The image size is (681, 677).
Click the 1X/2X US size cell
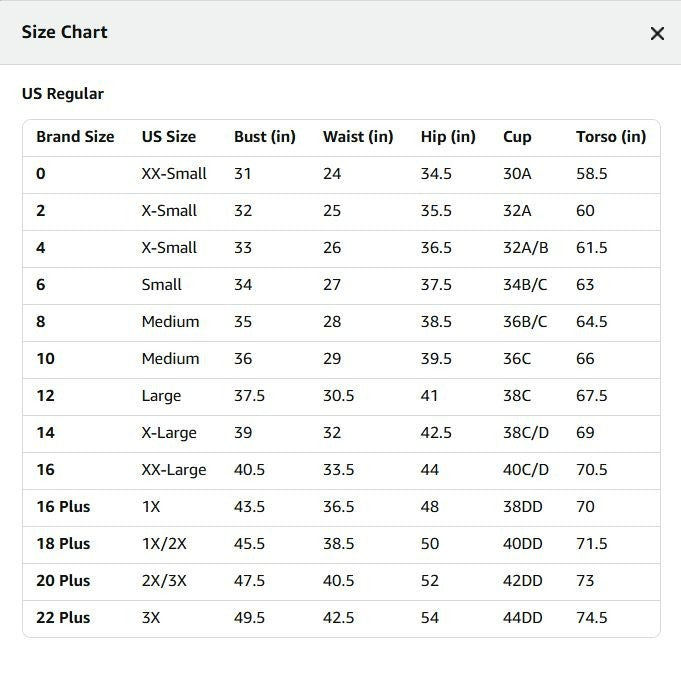(164, 544)
